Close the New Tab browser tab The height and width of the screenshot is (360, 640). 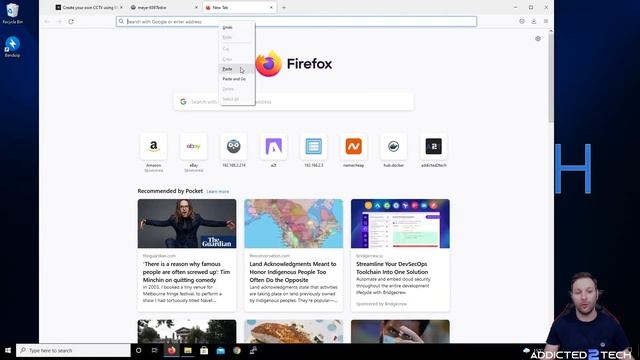(x=271, y=7)
